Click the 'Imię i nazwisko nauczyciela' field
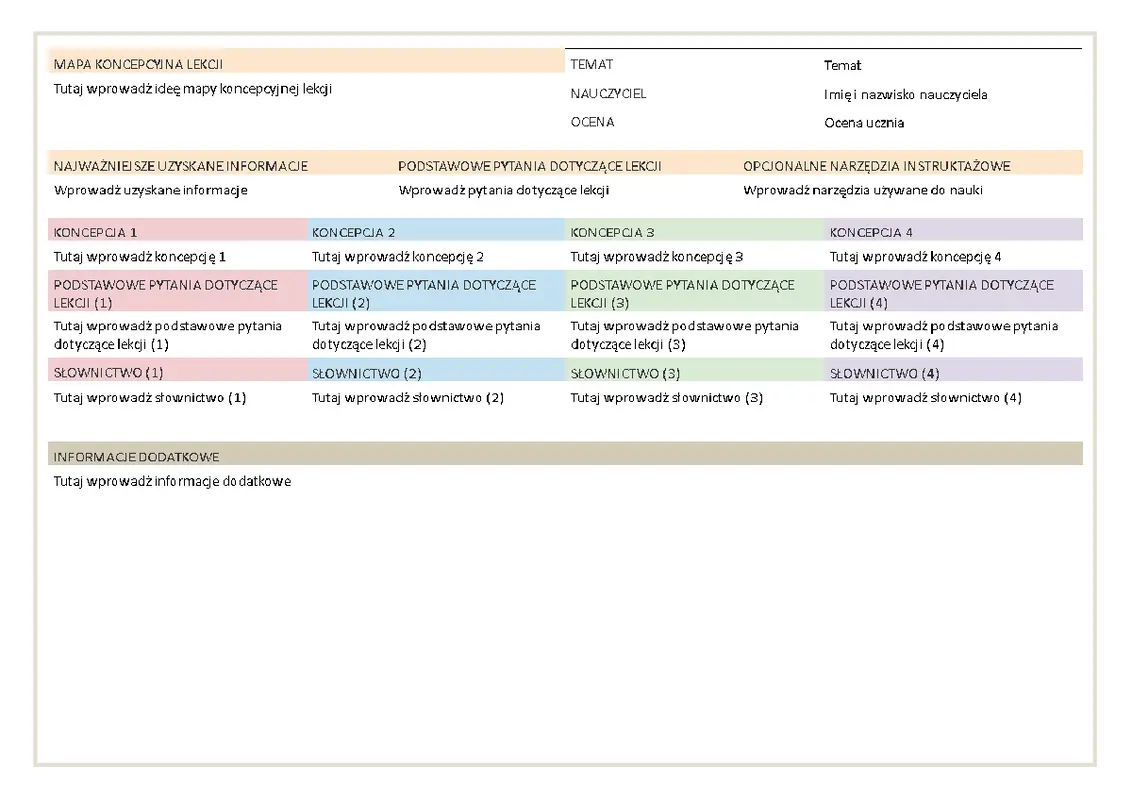Viewport: 1132px width, 800px height. [905, 94]
